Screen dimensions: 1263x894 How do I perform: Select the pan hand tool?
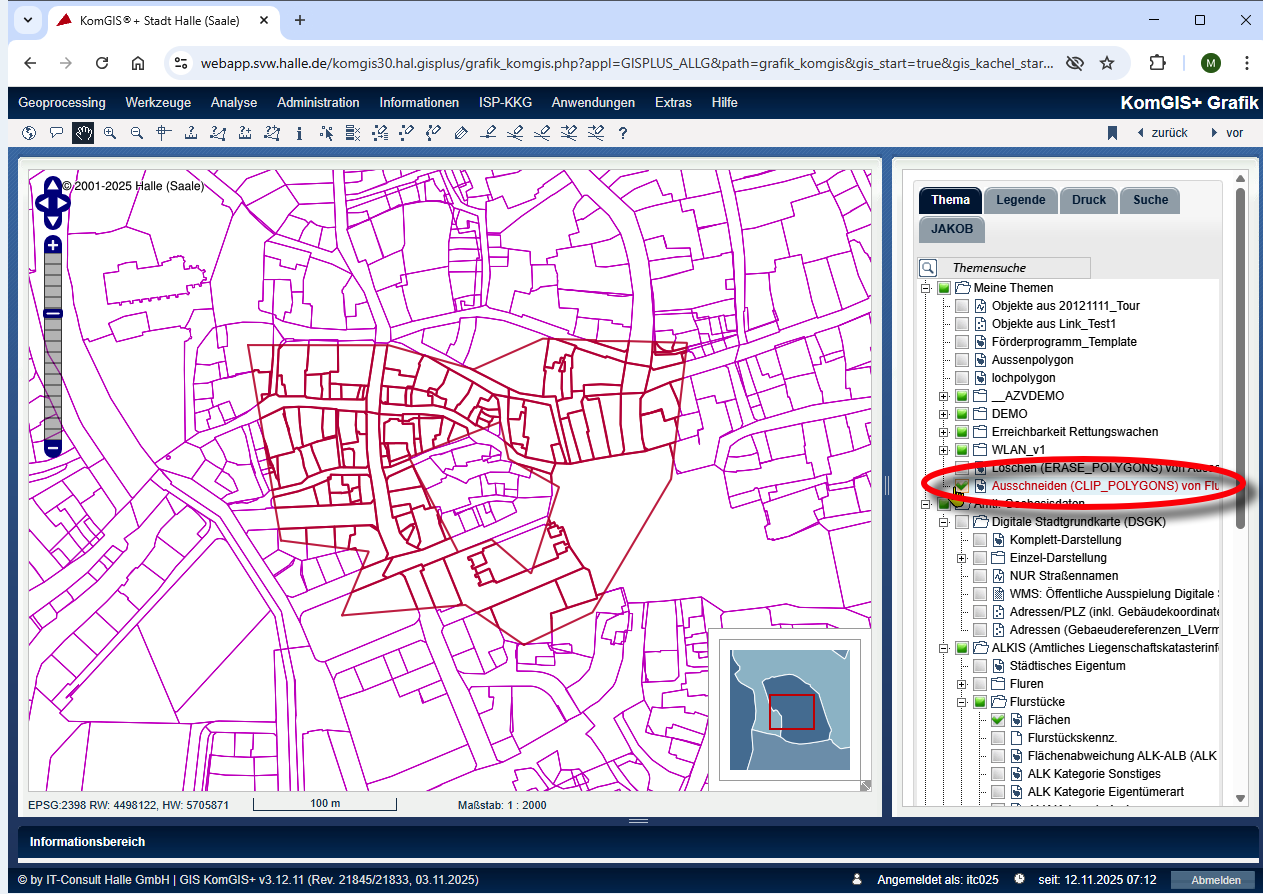83,133
